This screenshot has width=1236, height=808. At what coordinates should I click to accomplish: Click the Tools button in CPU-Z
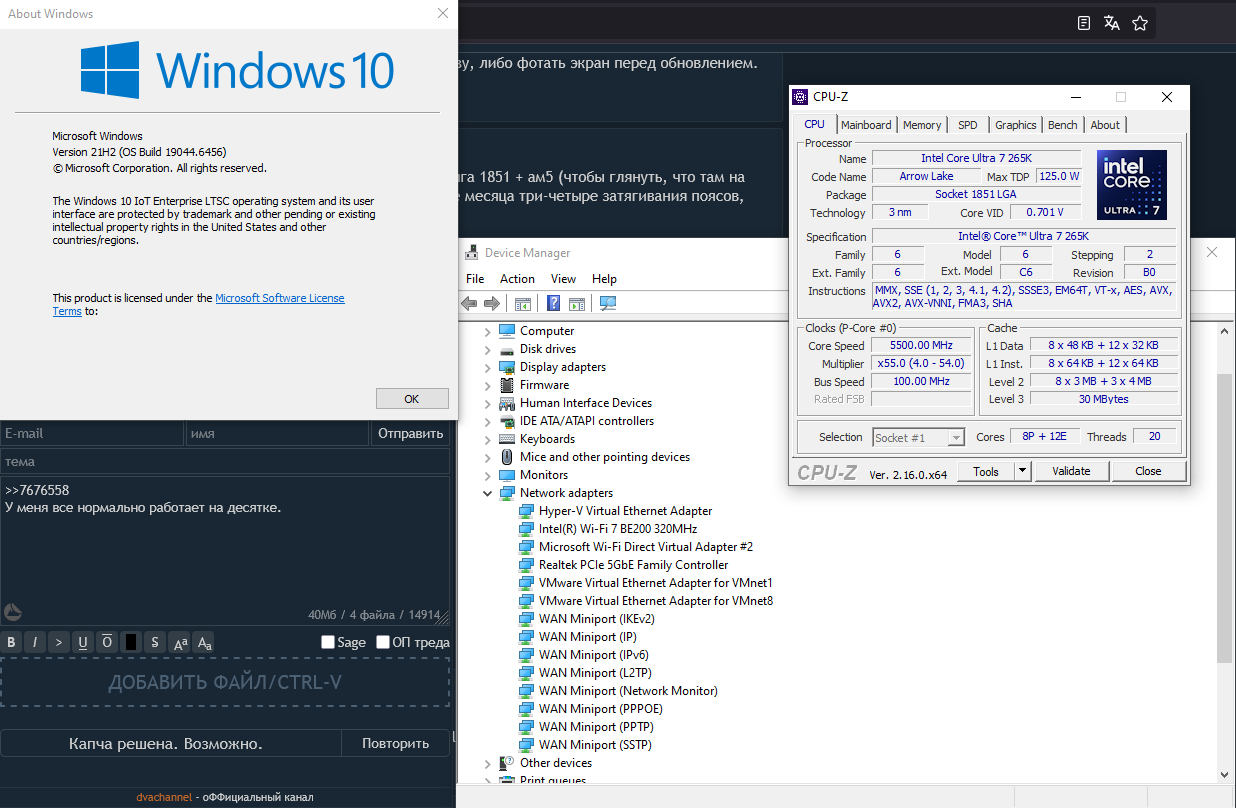[x=986, y=471]
